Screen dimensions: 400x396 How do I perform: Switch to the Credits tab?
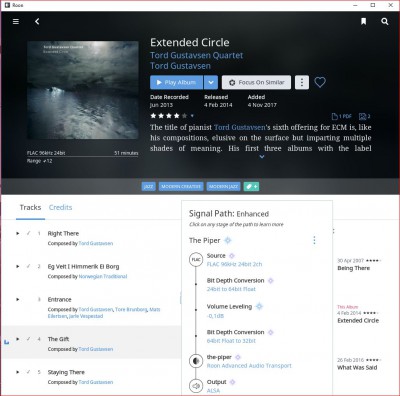click(x=60, y=207)
